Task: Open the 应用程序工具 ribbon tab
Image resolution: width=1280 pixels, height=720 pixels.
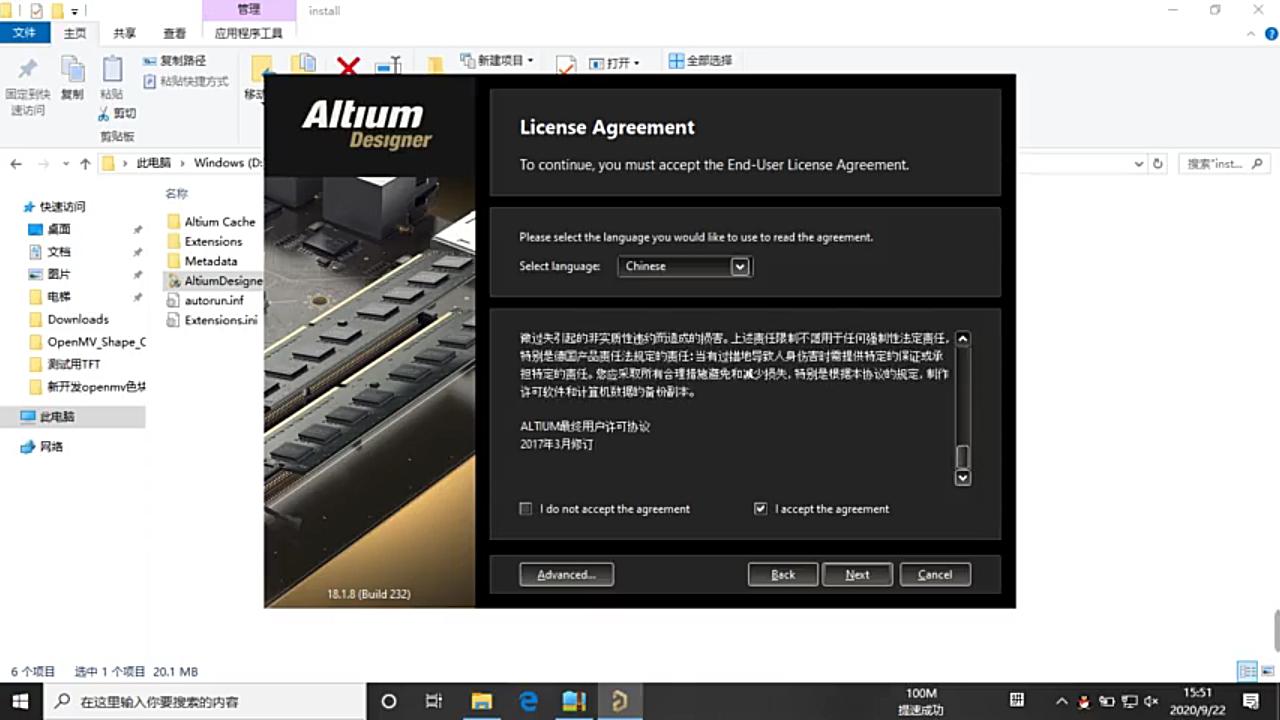Action: [249, 33]
